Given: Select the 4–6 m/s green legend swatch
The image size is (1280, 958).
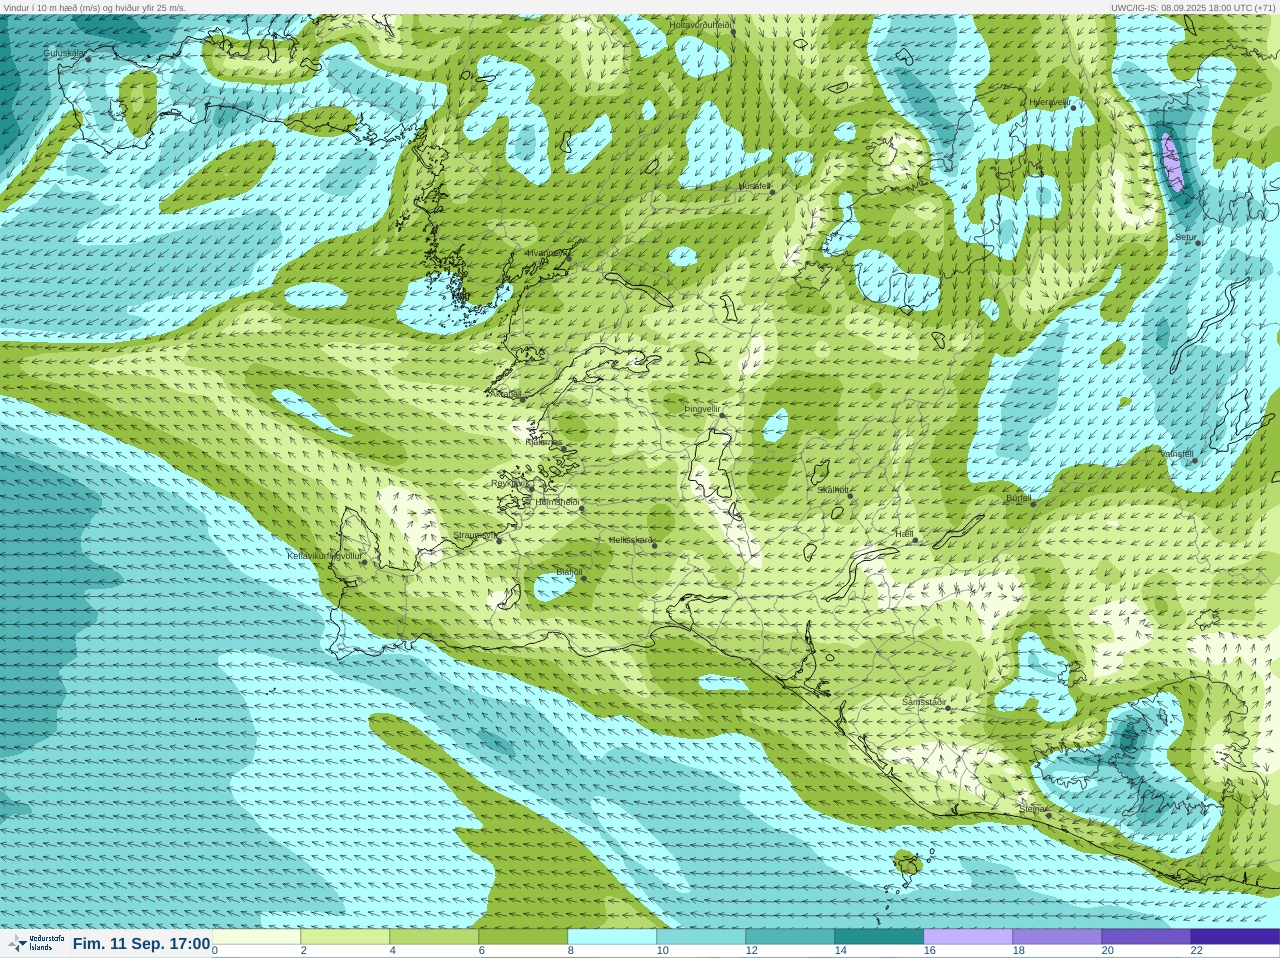Looking at the screenshot, I should (x=434, y=937).
